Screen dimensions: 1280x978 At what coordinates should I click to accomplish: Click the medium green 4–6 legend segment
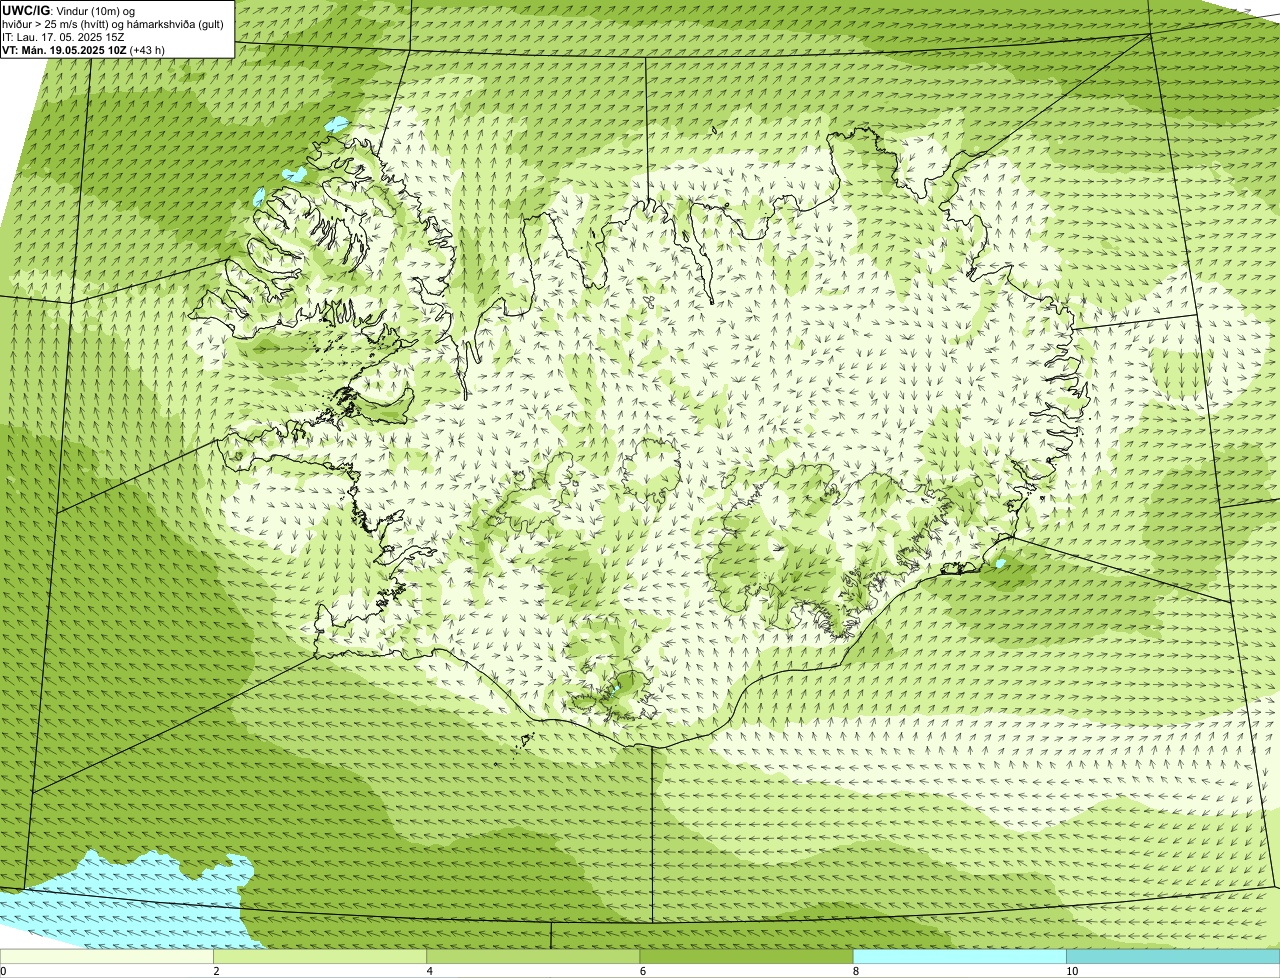click(x=533, y=957)
